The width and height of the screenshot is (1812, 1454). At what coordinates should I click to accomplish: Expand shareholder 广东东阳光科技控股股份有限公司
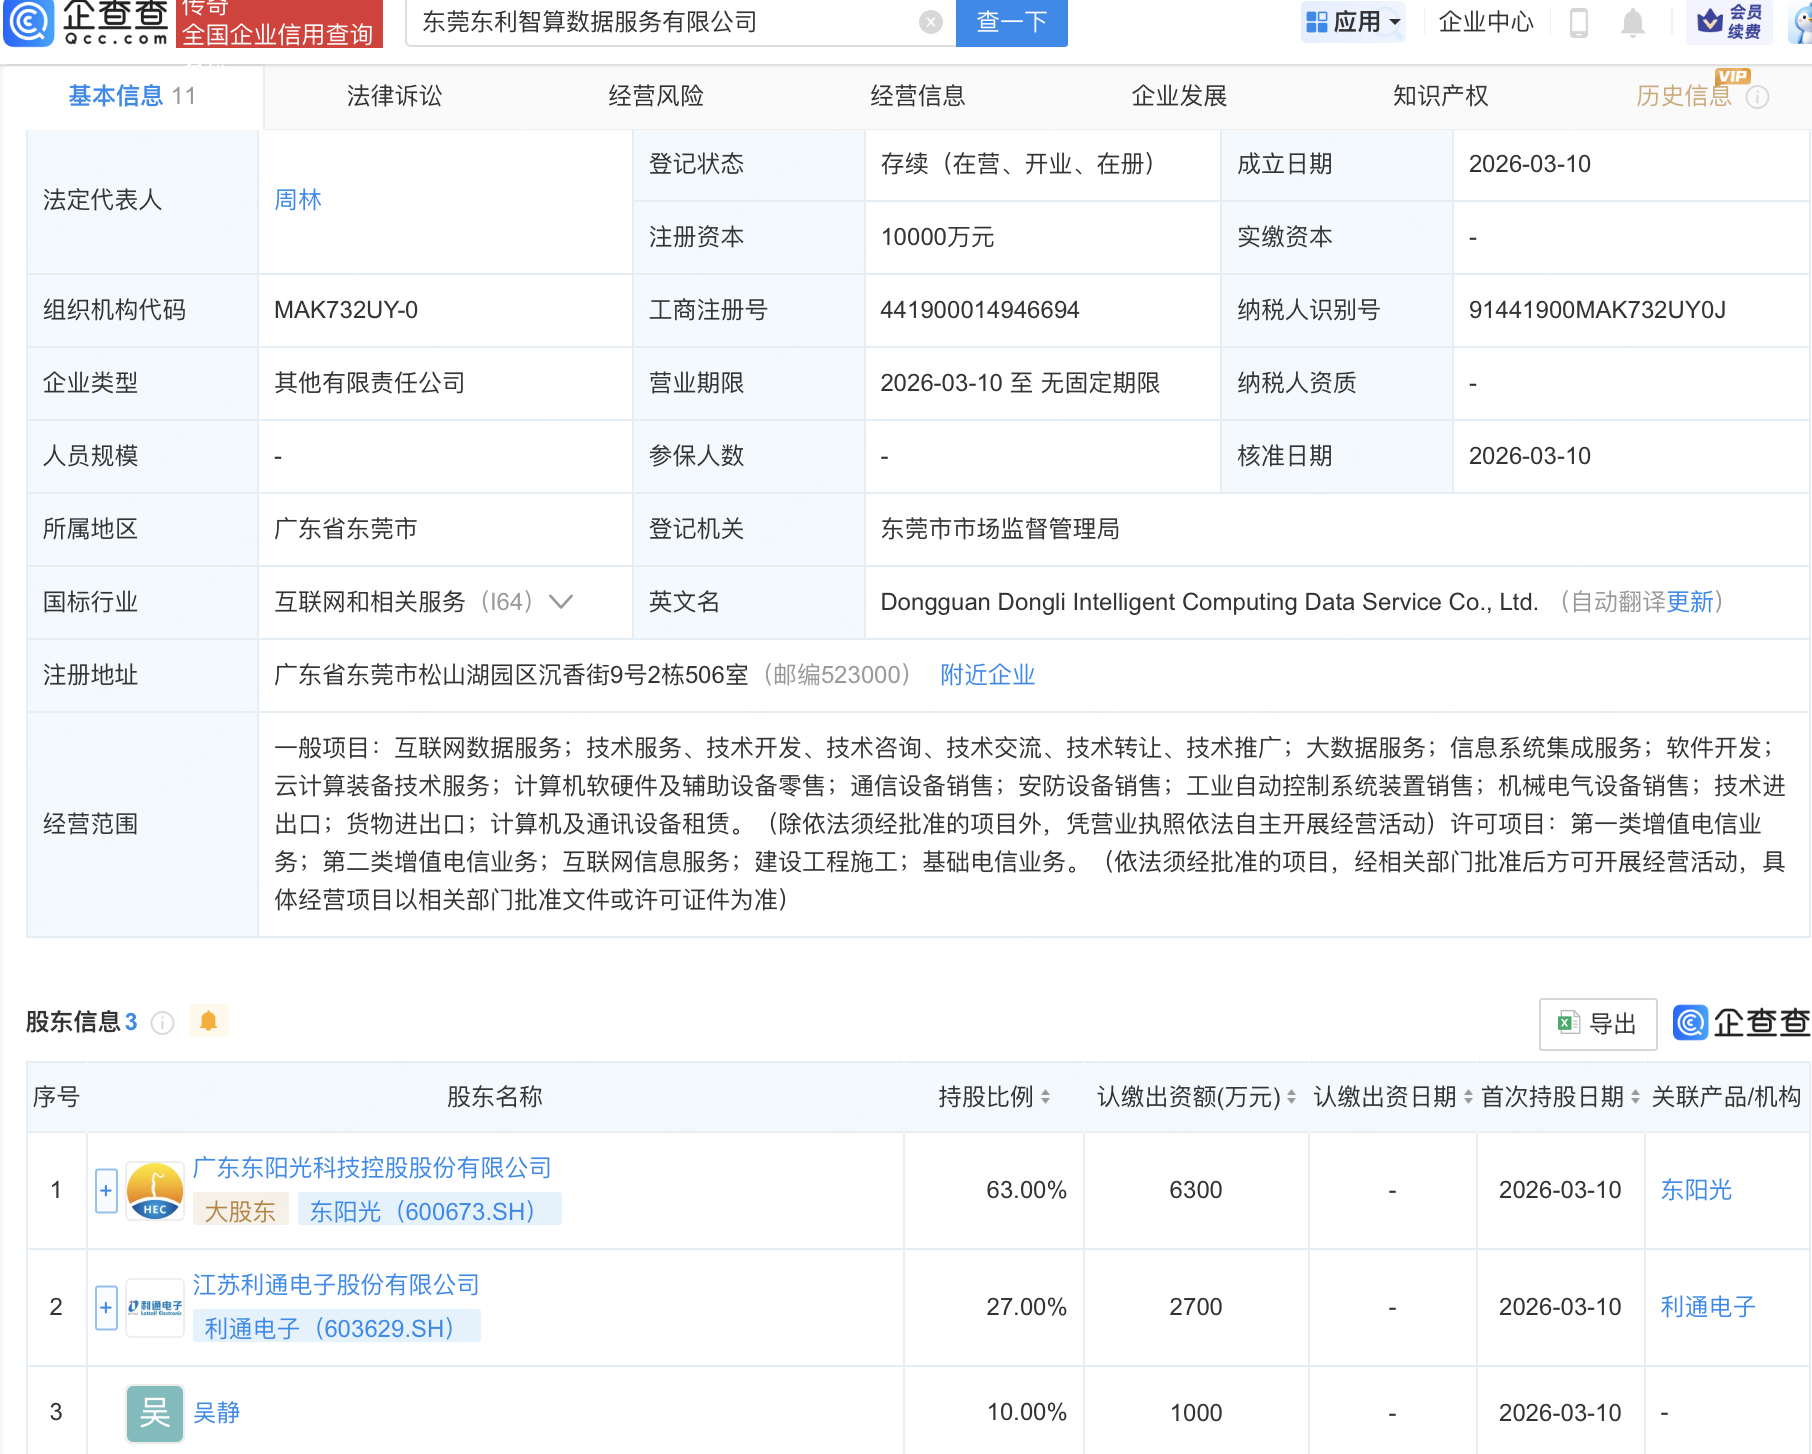tap(105, 1190)
